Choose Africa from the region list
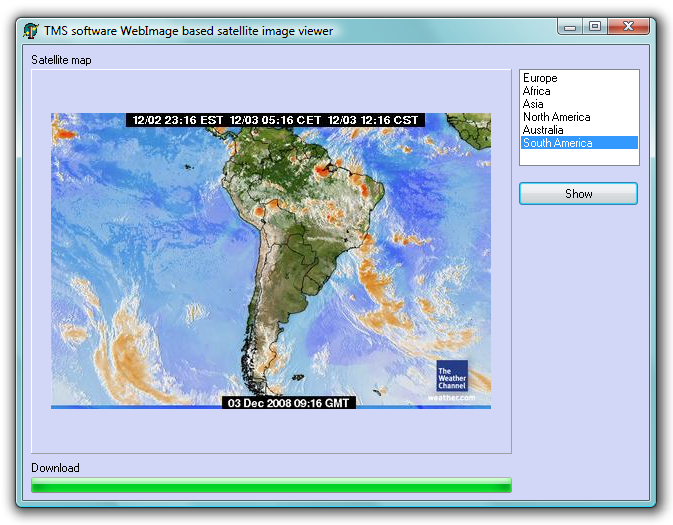673x525 pixels. click(x=537, y=91)
